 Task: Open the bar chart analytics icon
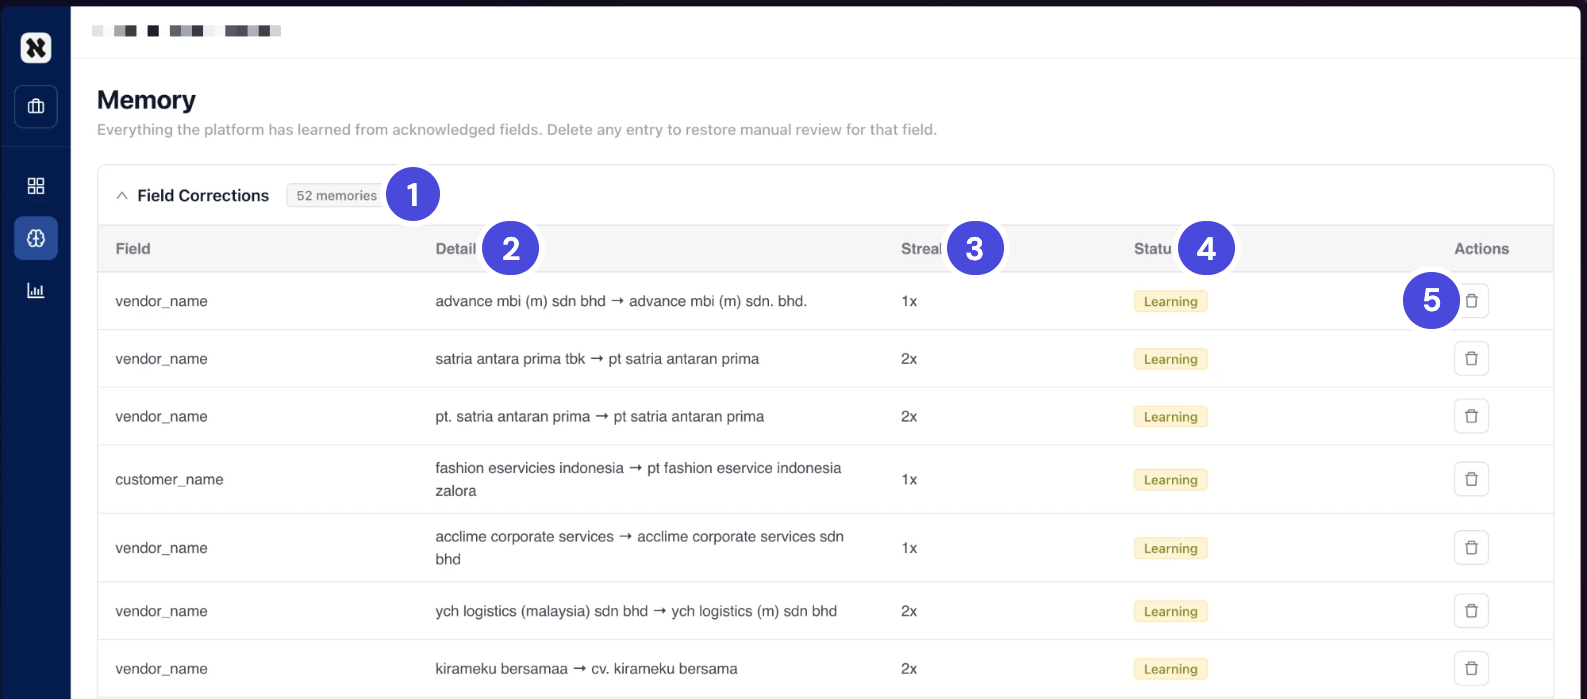[36, 291]
